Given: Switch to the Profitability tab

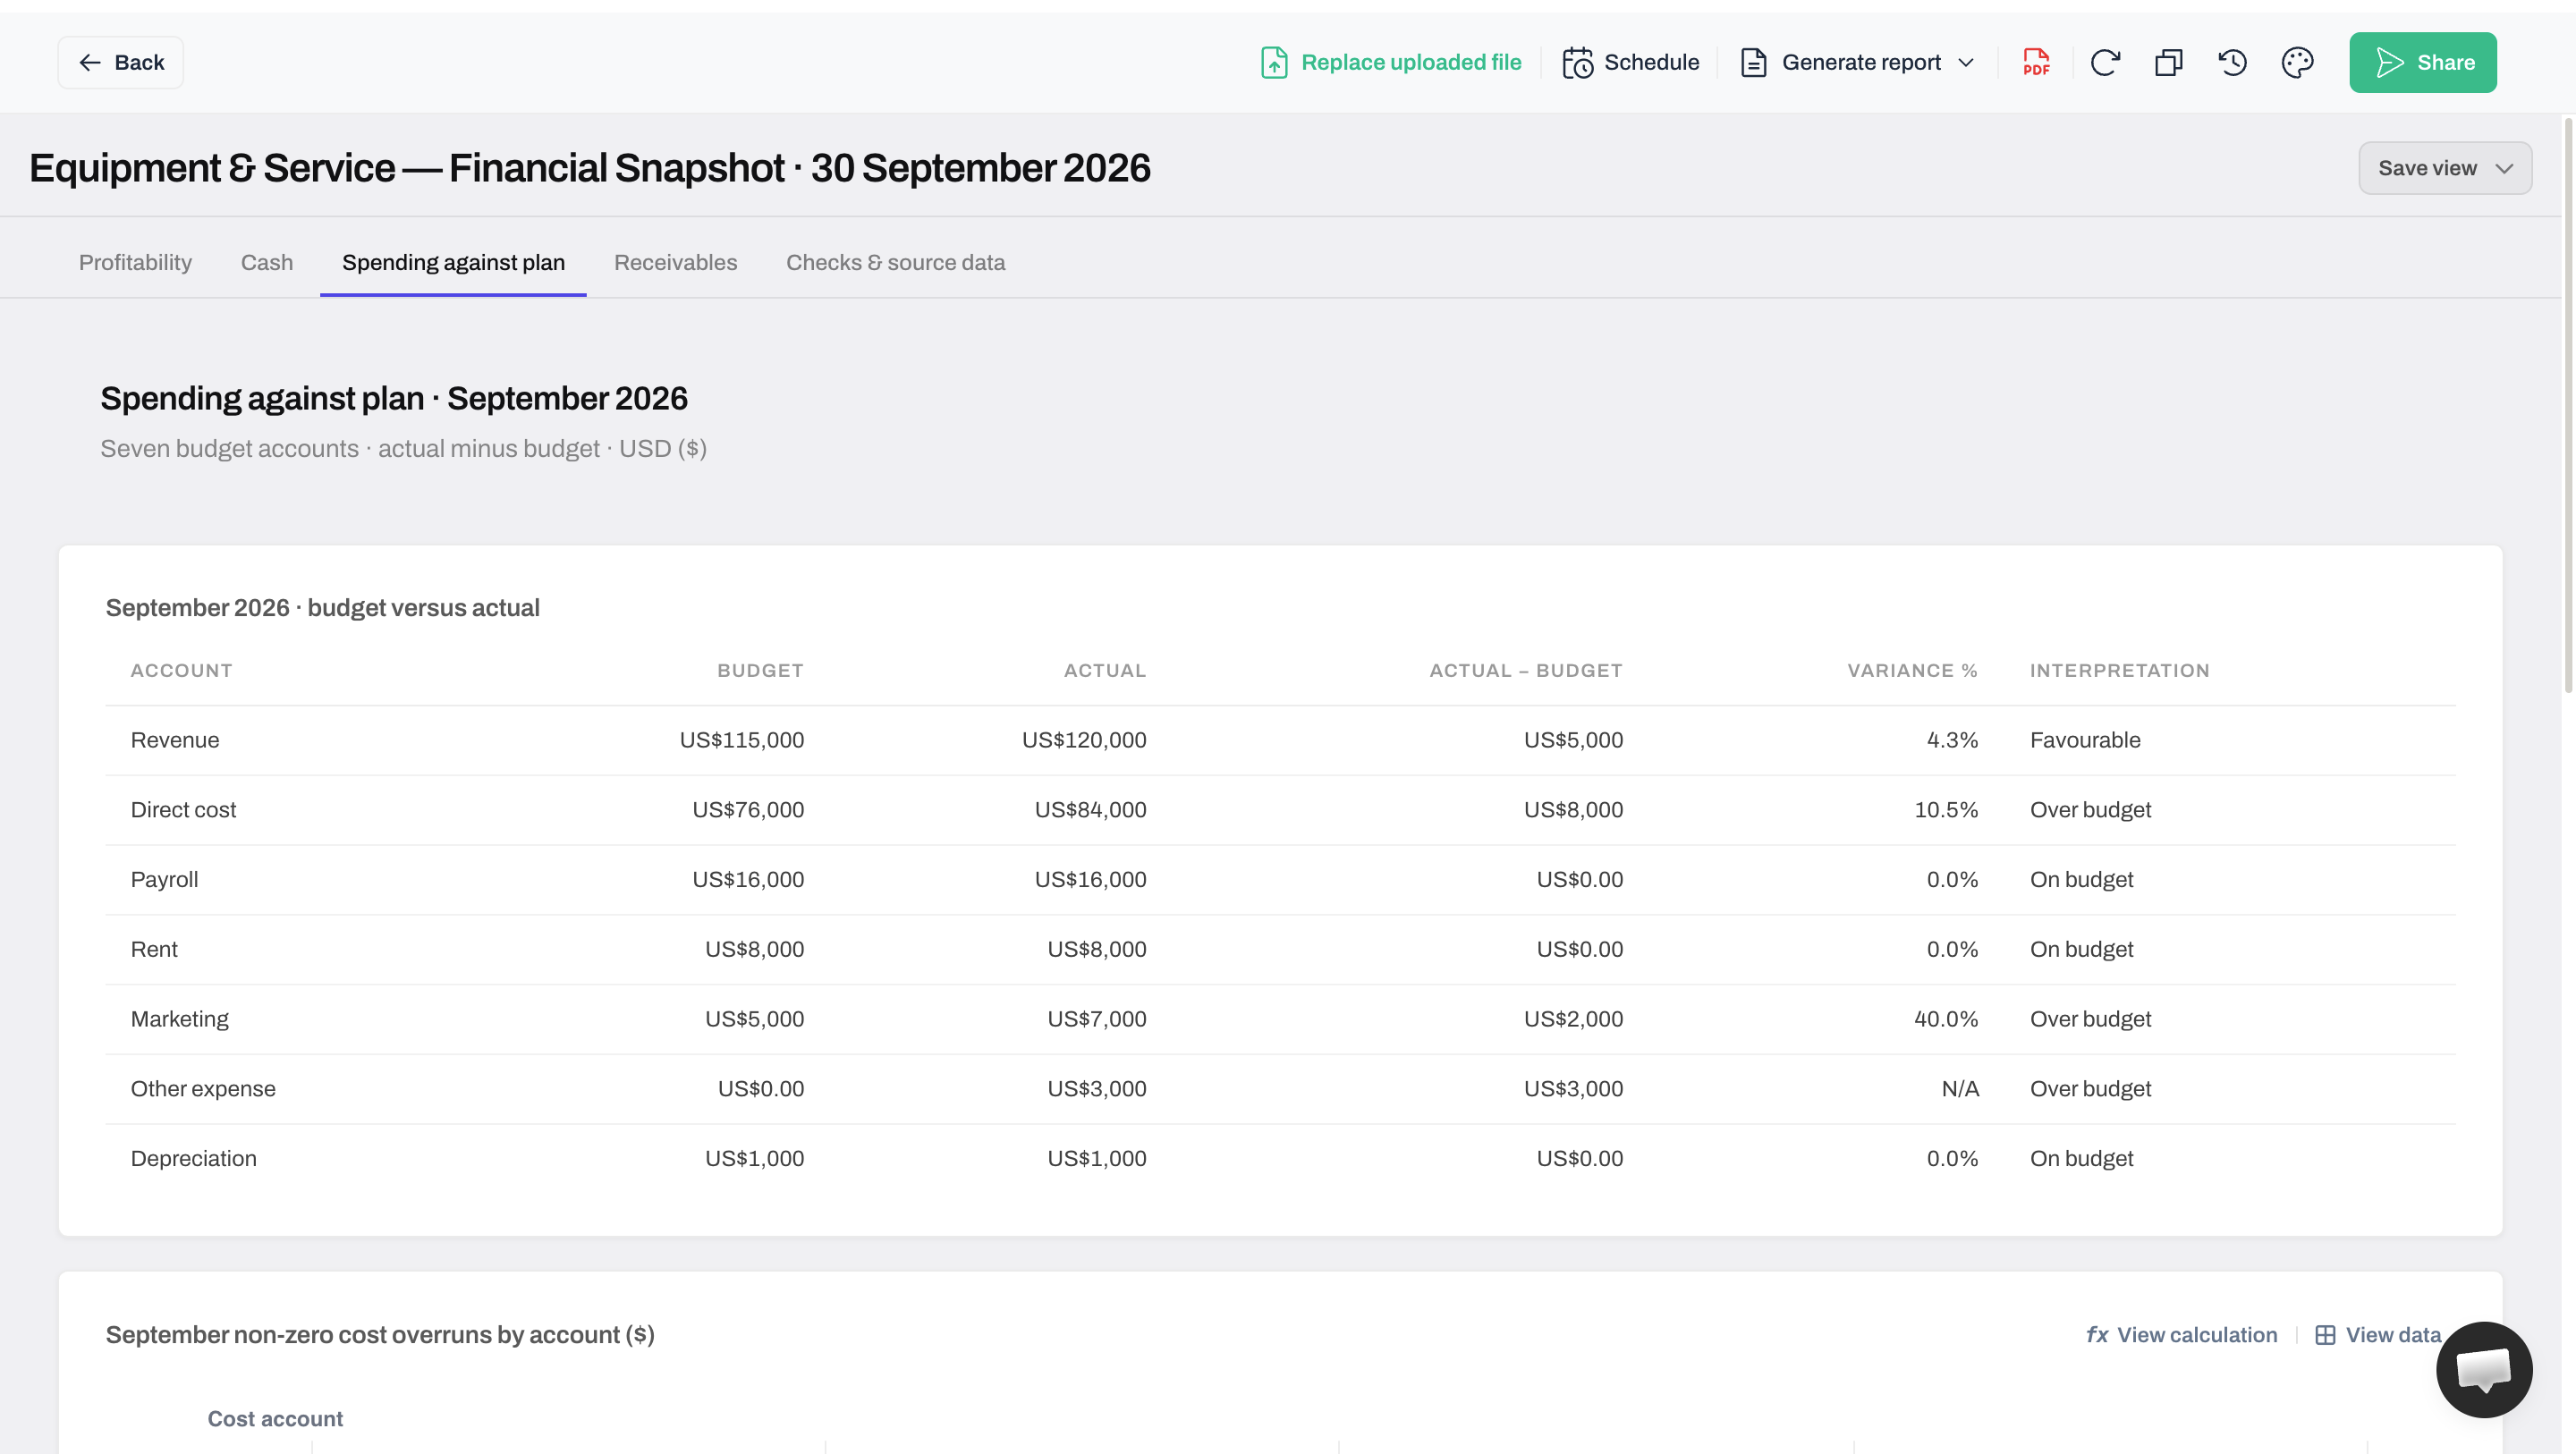Looking at the screenshot, I should pos(135,262).
